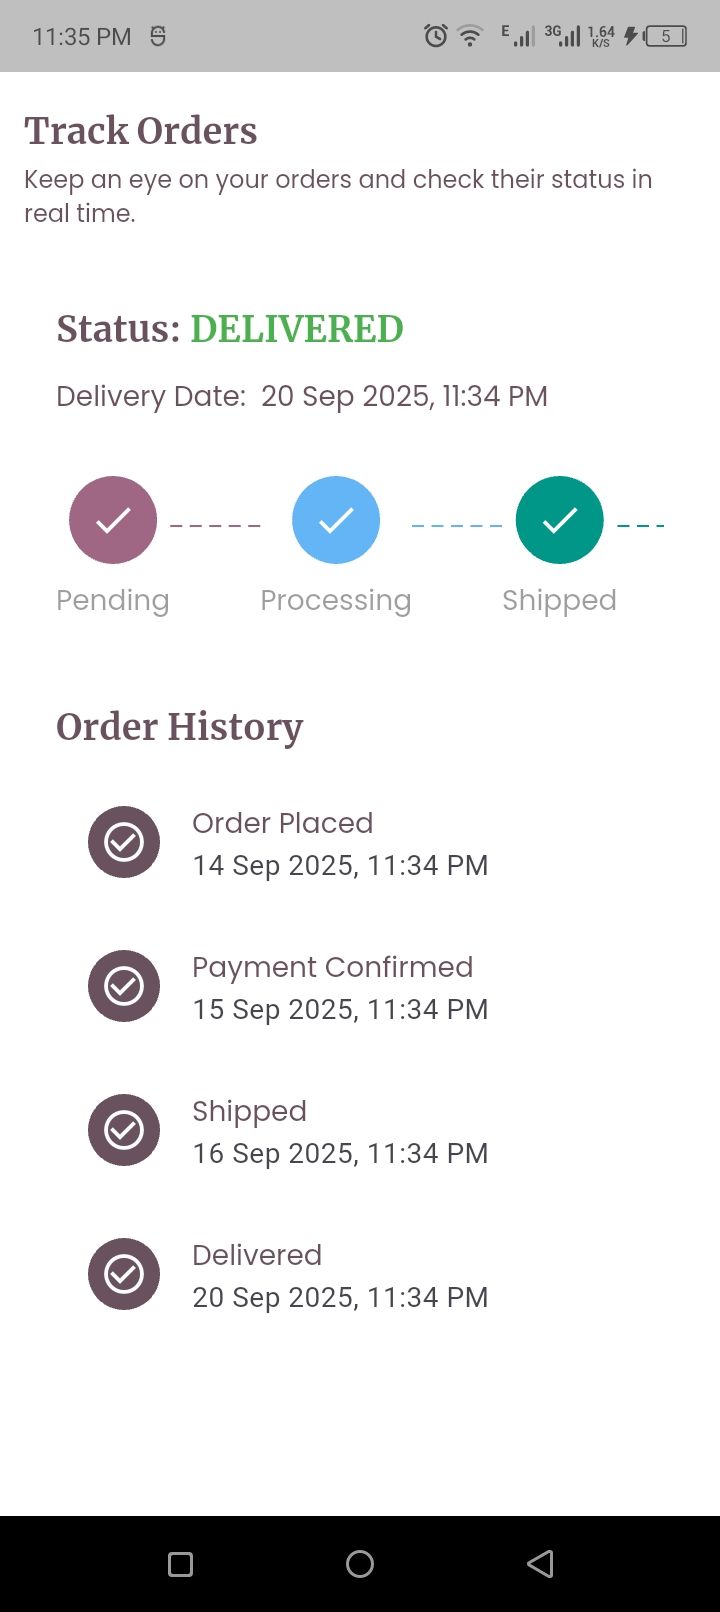Click the Payment Confirmed check icon
This screenshot has height=1612, width=720.
tap(124, 986)
